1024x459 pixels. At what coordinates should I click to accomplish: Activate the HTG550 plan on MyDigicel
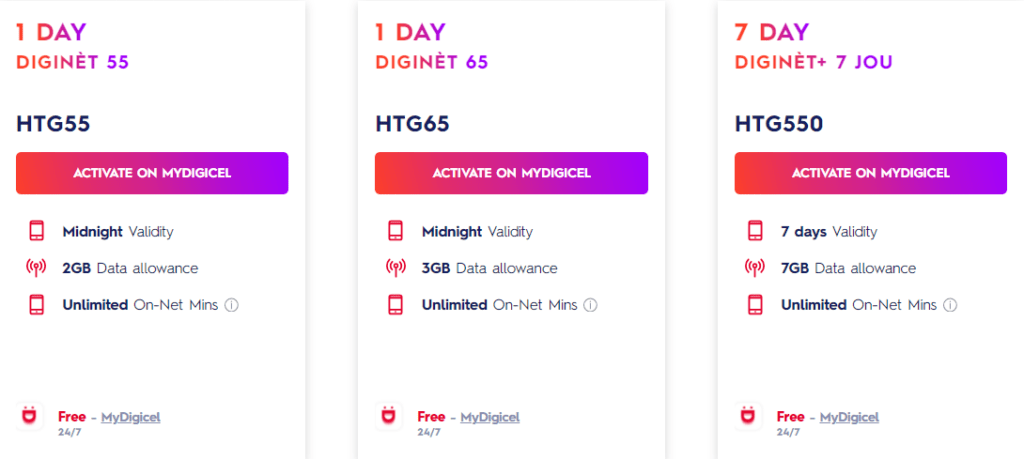(870, 173)
